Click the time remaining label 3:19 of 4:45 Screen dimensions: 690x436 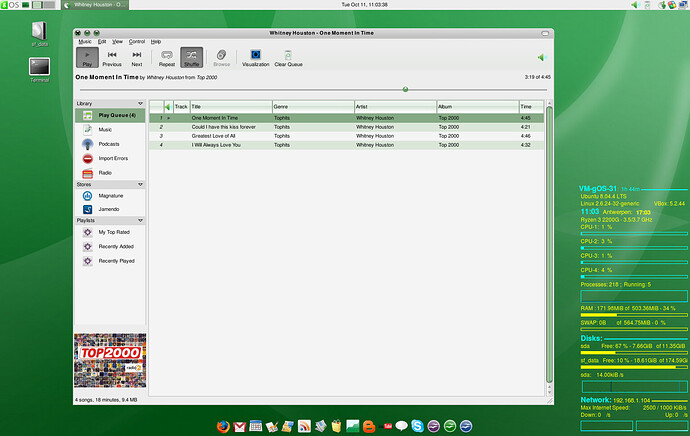pyautogui.click(x=537, y=77)
